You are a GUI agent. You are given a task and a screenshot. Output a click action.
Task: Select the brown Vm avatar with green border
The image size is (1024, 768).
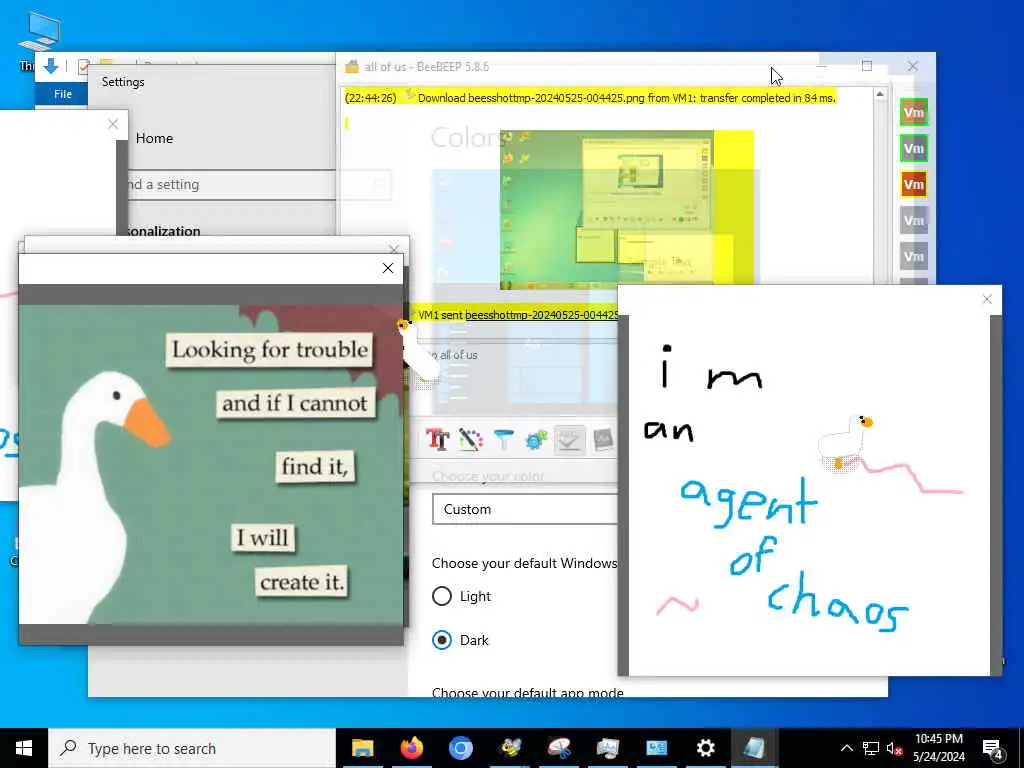click(x=913, y=112)
